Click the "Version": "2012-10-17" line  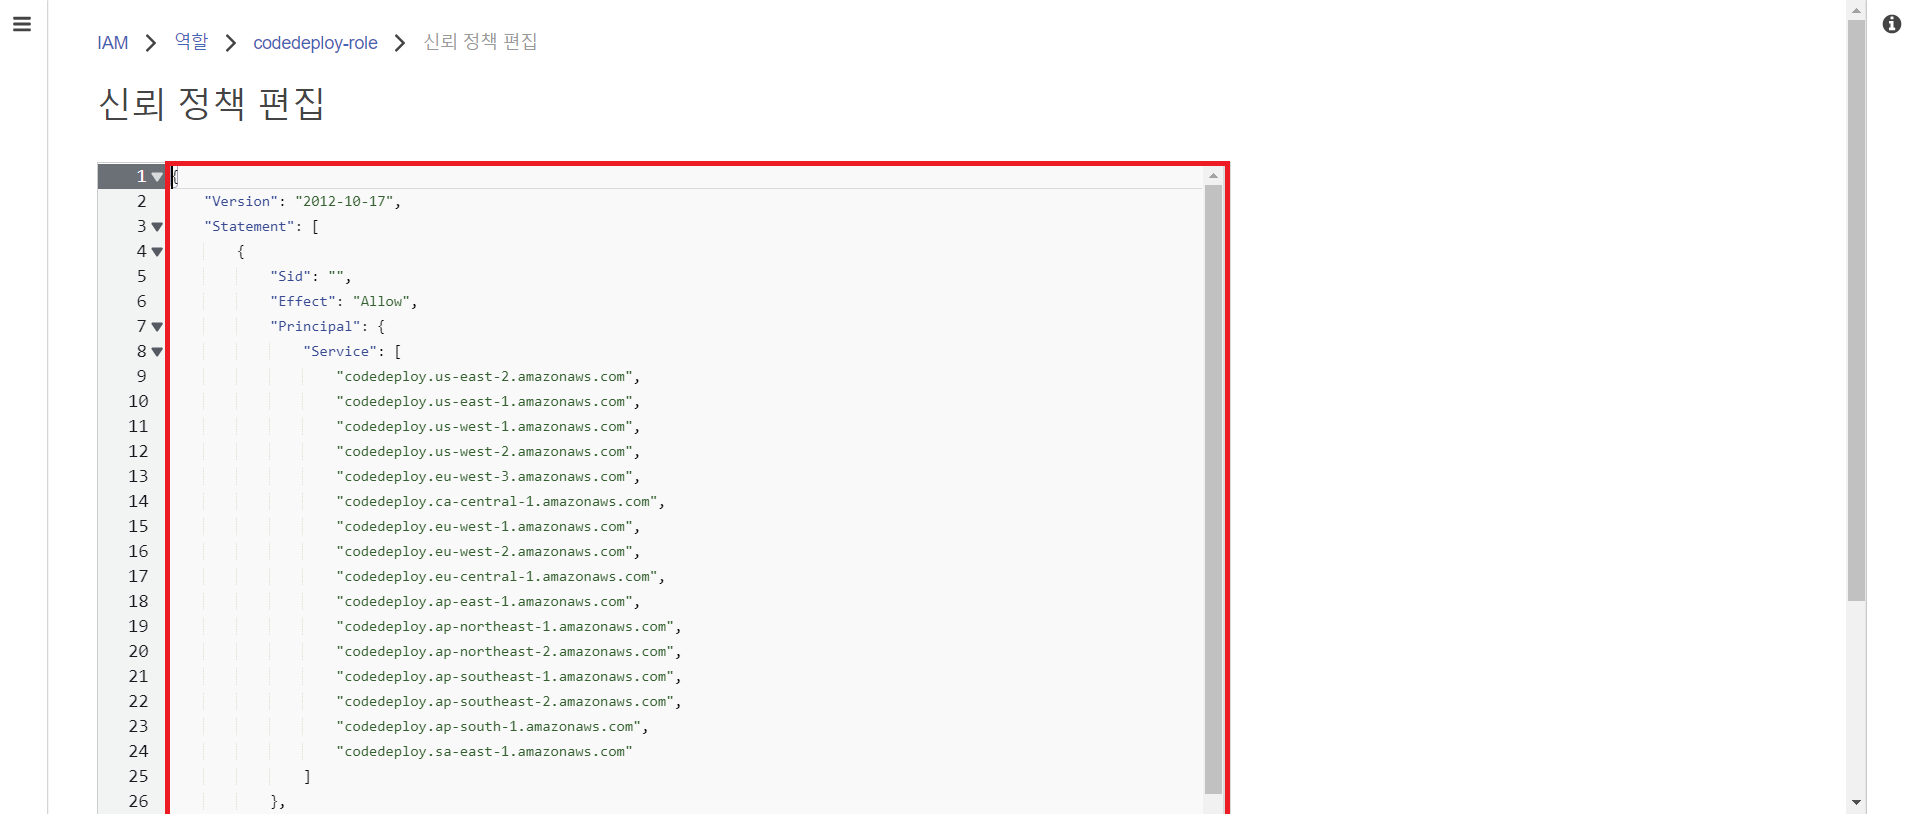pos(303,202)
